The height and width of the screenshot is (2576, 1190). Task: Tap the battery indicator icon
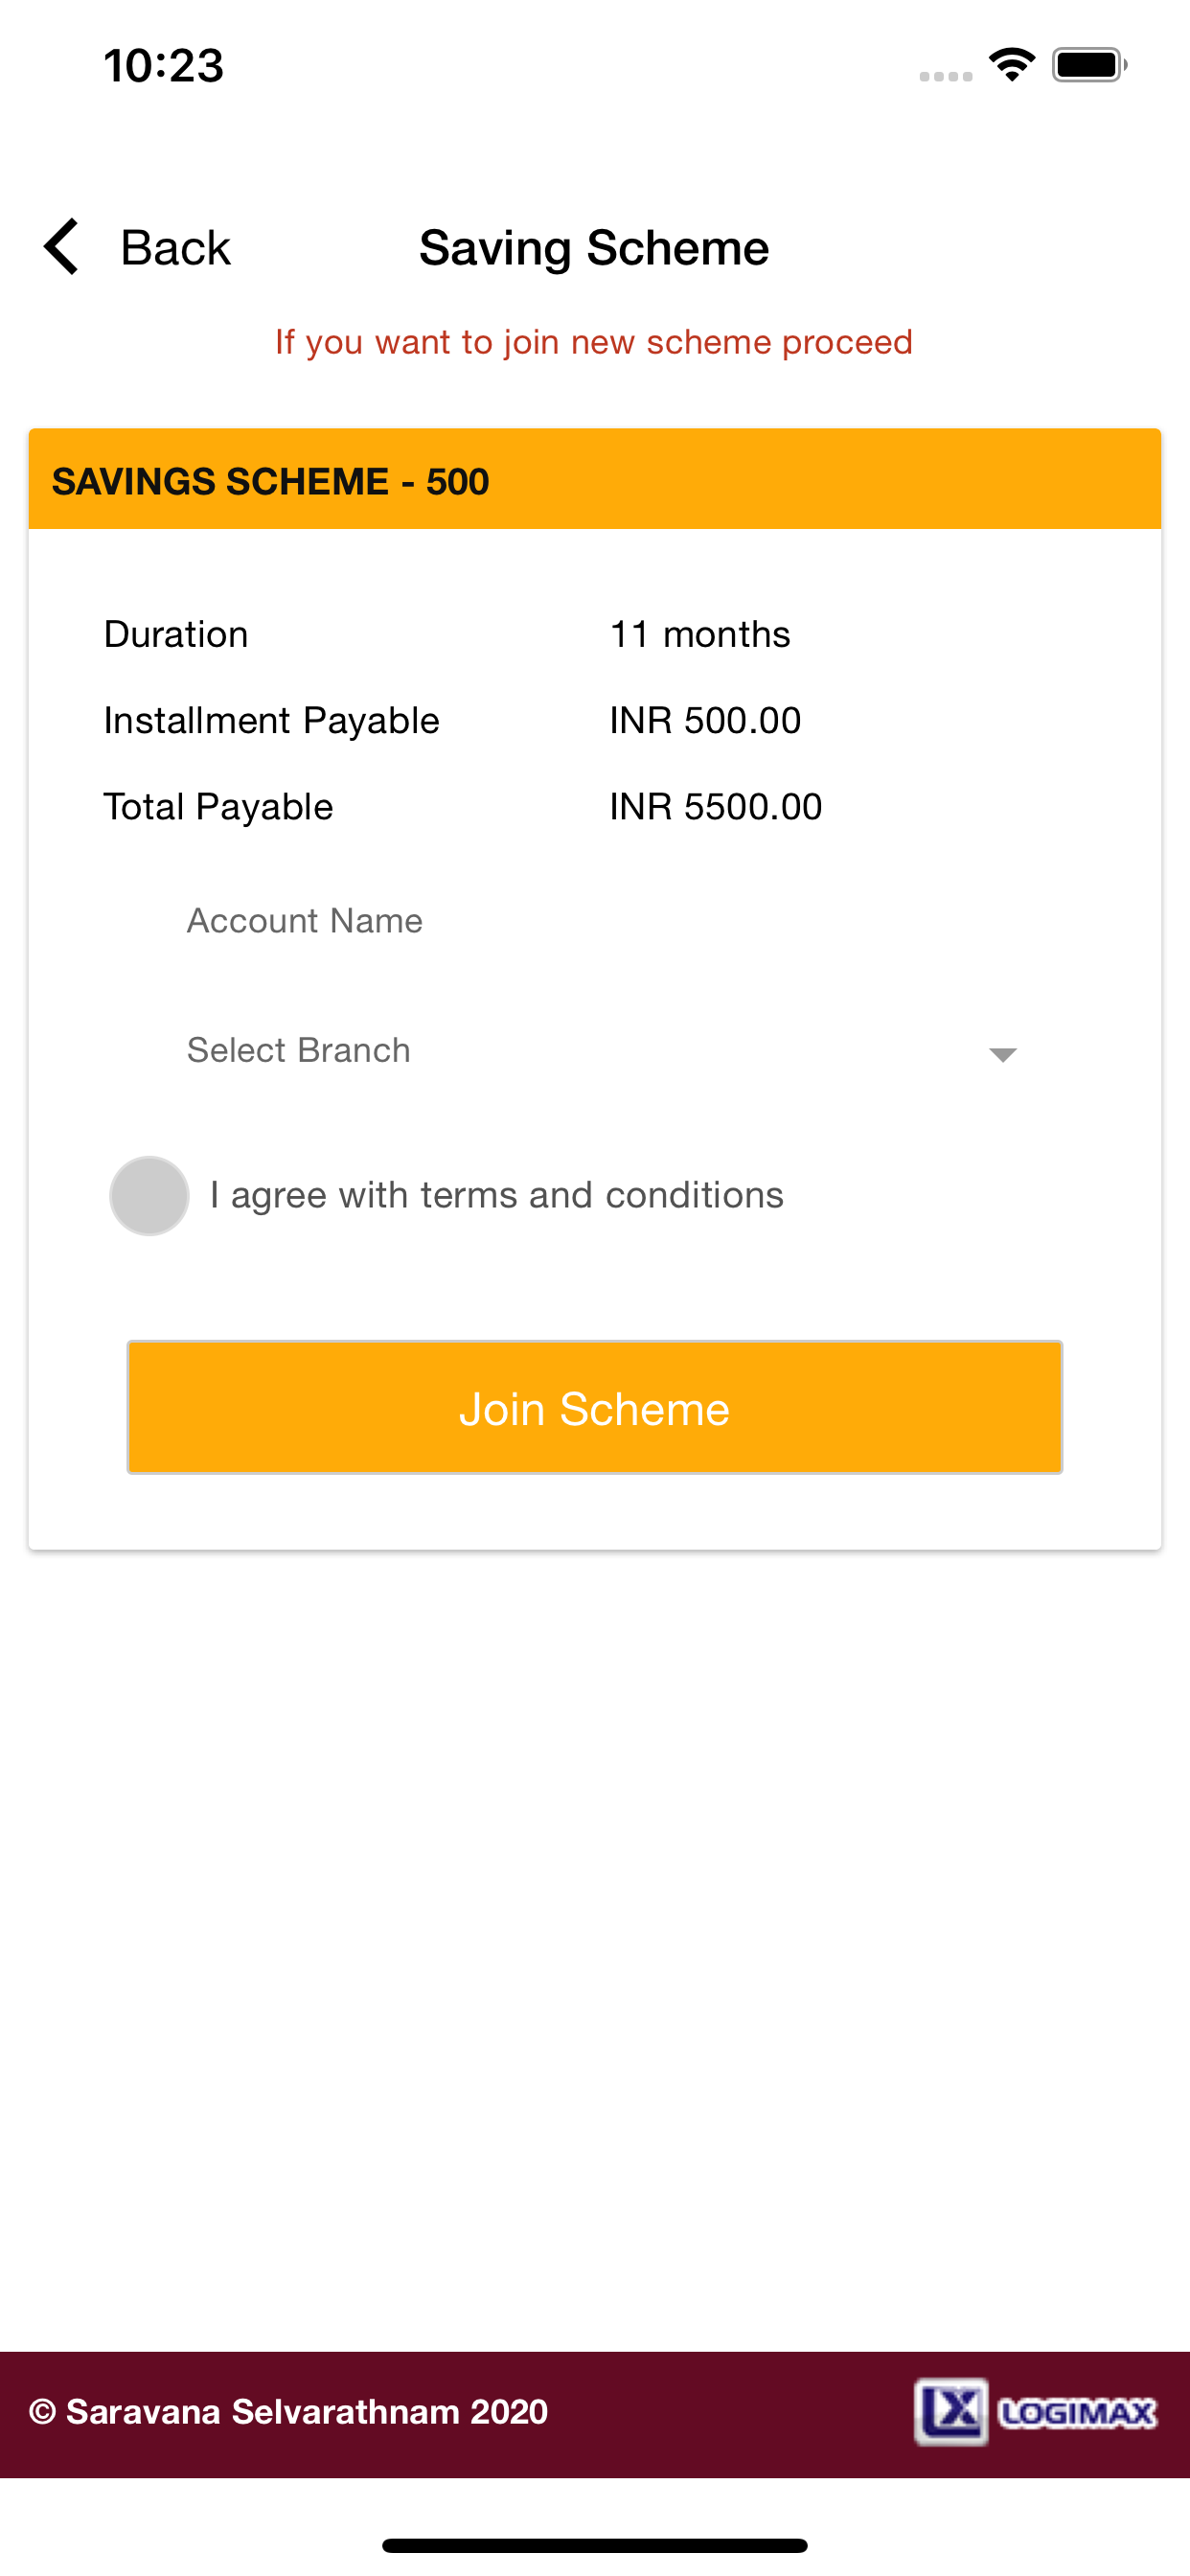pyautogui.click(x=1090, y=65)
